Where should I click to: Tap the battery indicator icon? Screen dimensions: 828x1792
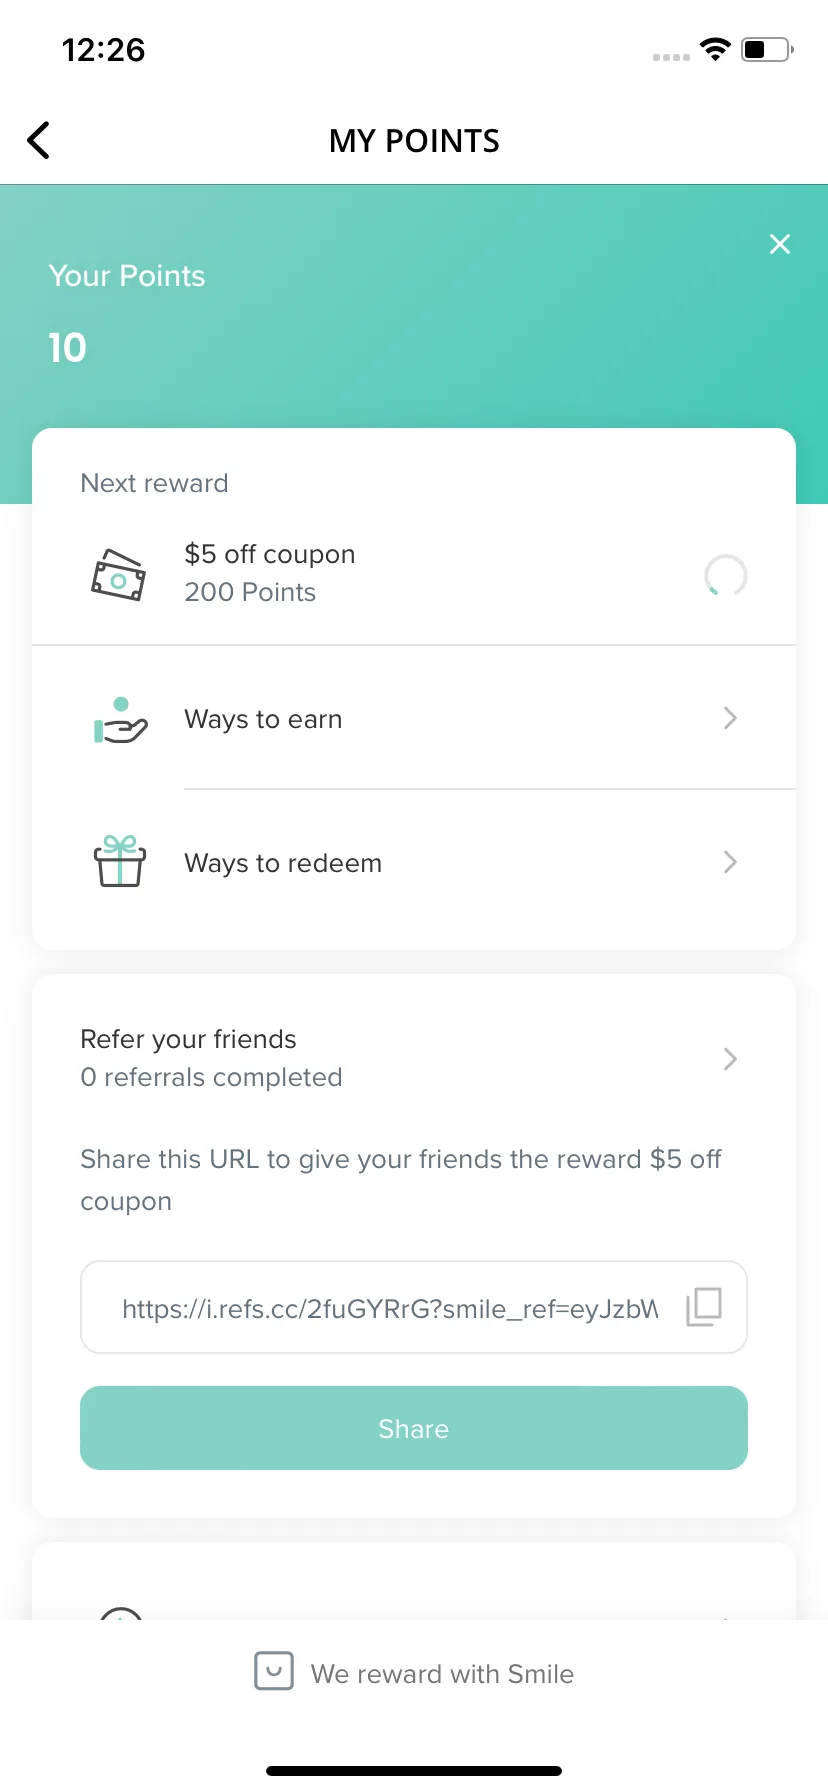point(767,49)
